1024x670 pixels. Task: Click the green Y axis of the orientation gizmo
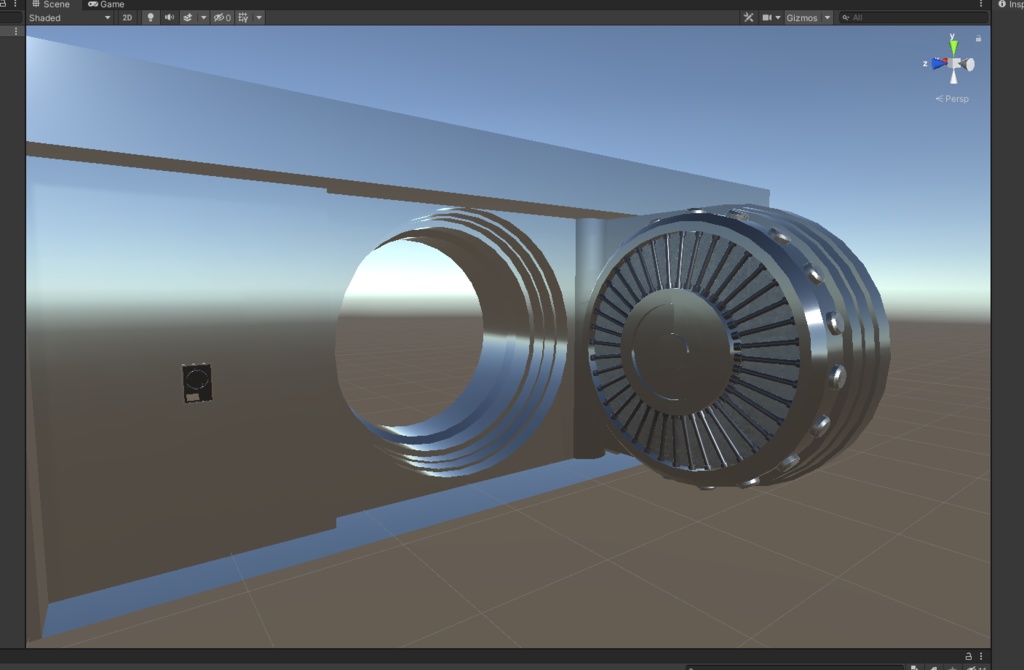pos(953,44)
